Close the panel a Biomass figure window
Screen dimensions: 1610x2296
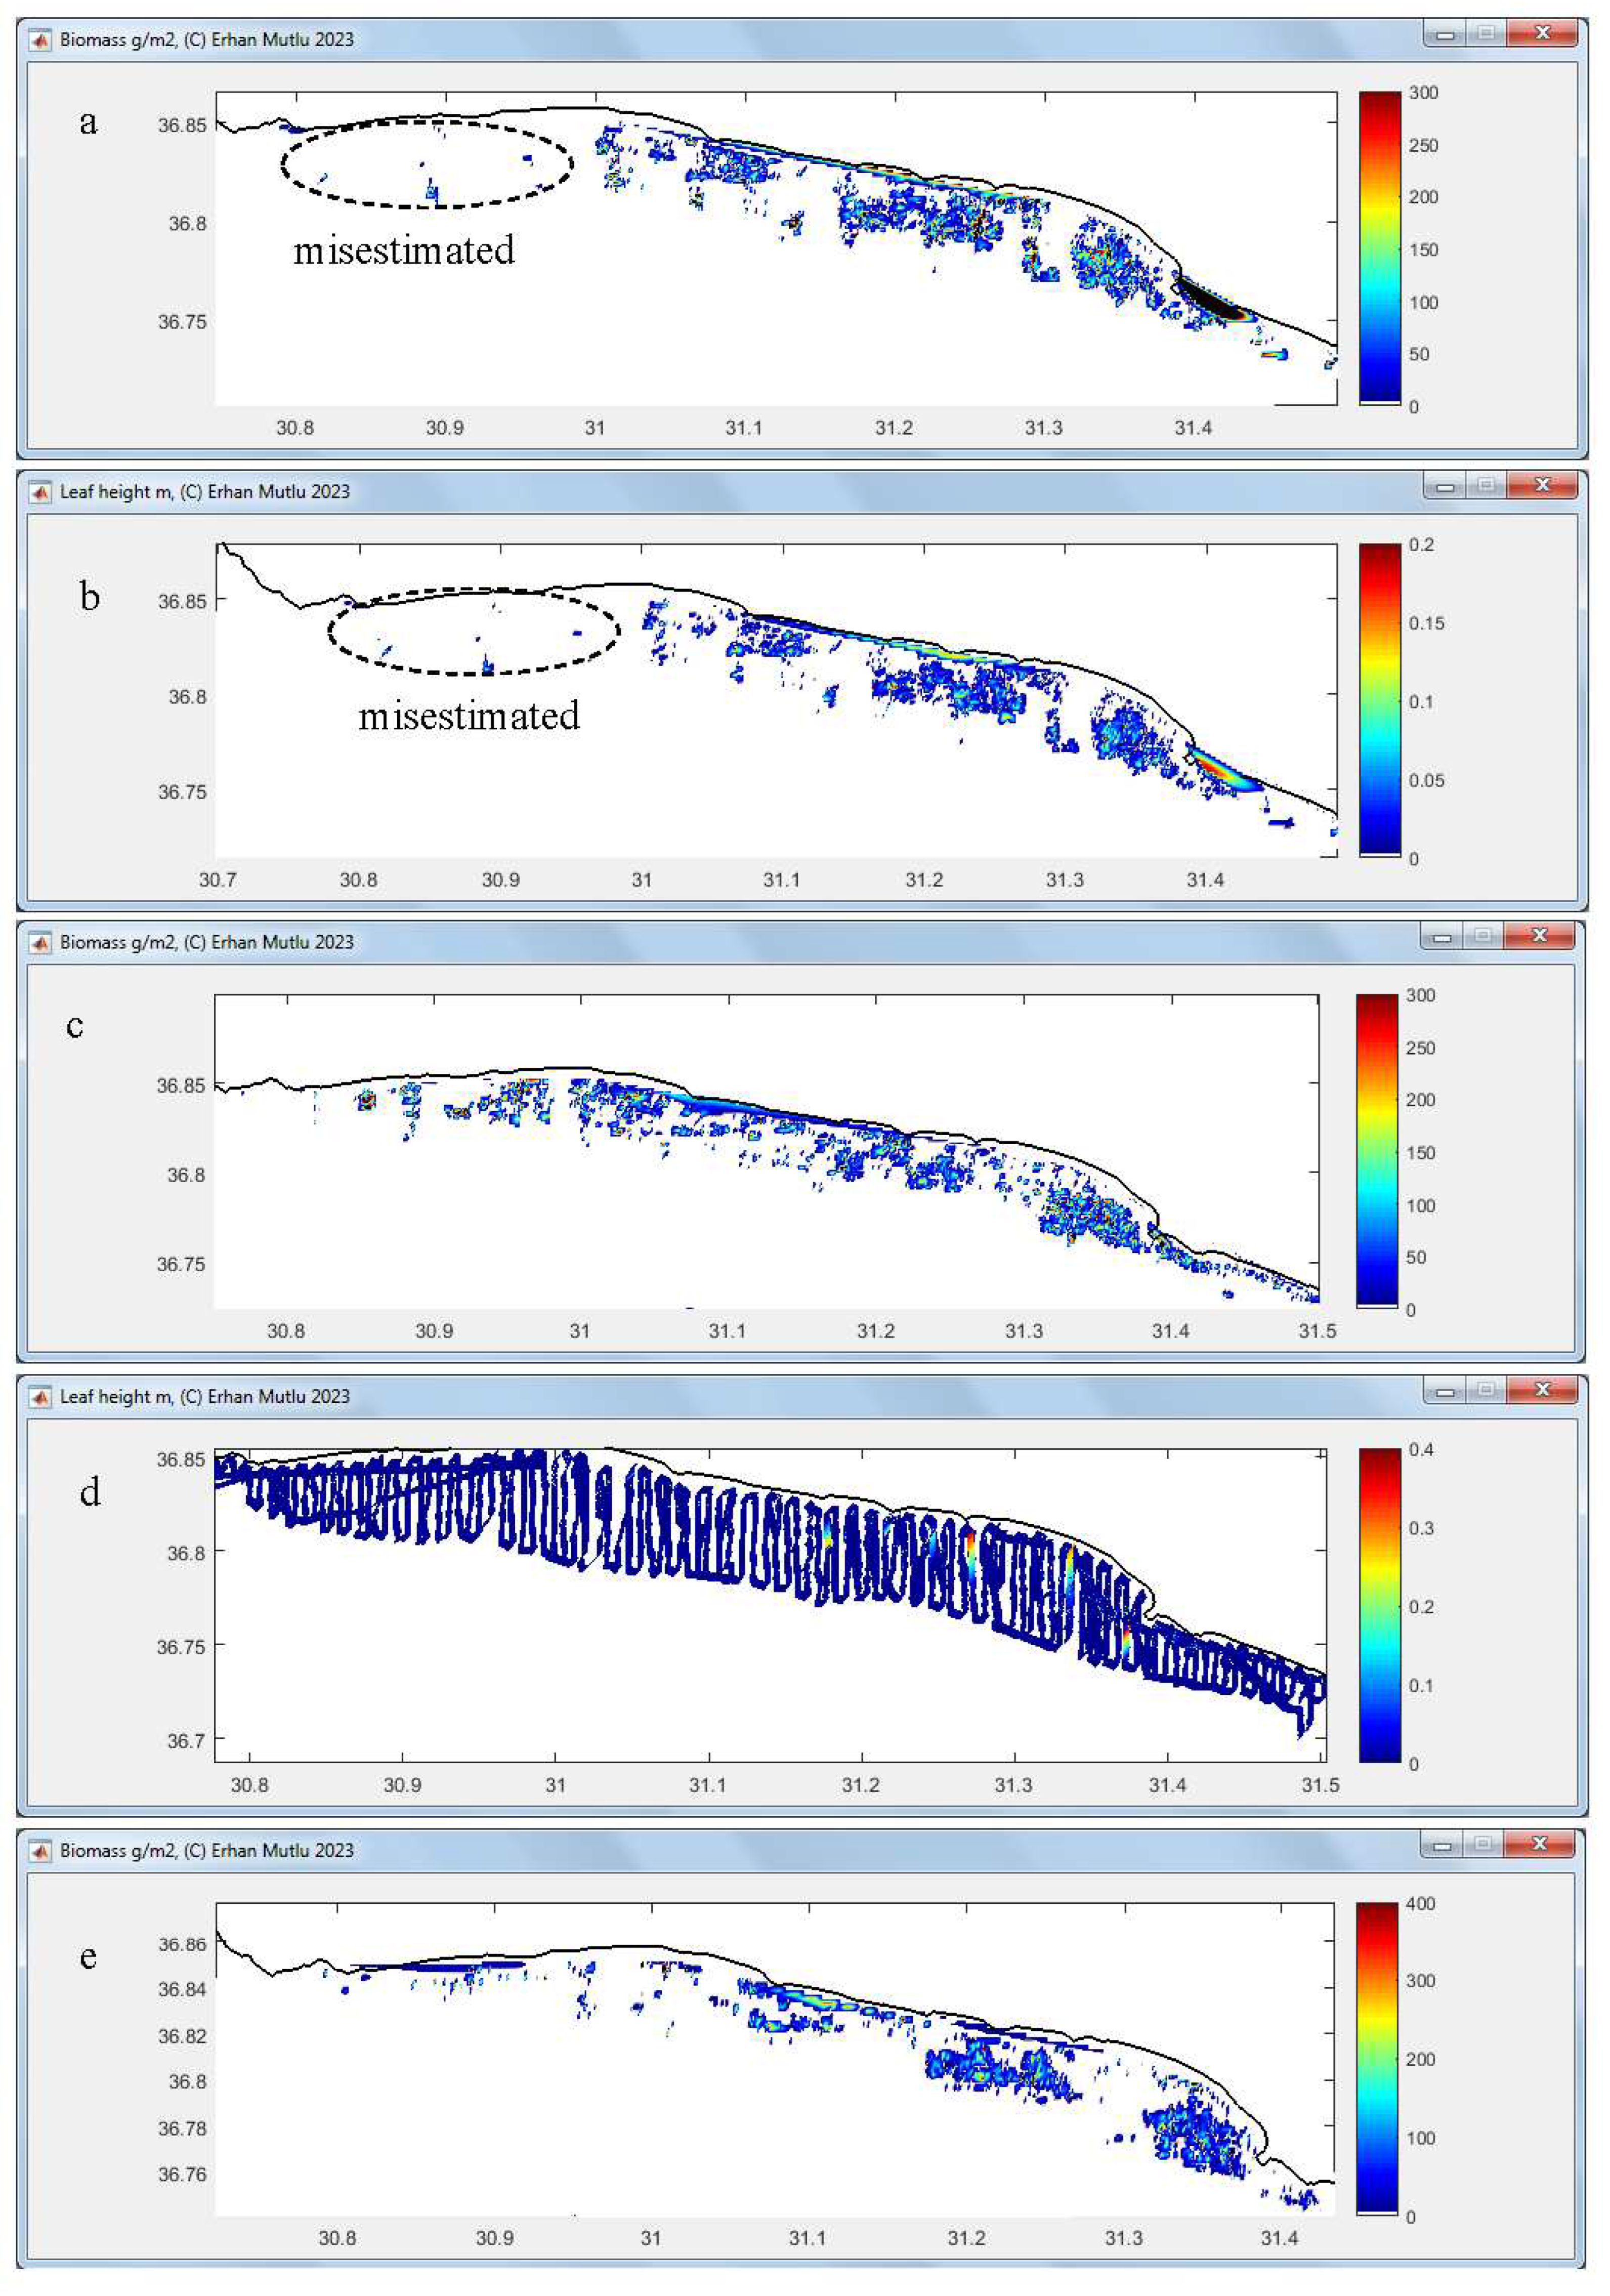coord(1542,34)
